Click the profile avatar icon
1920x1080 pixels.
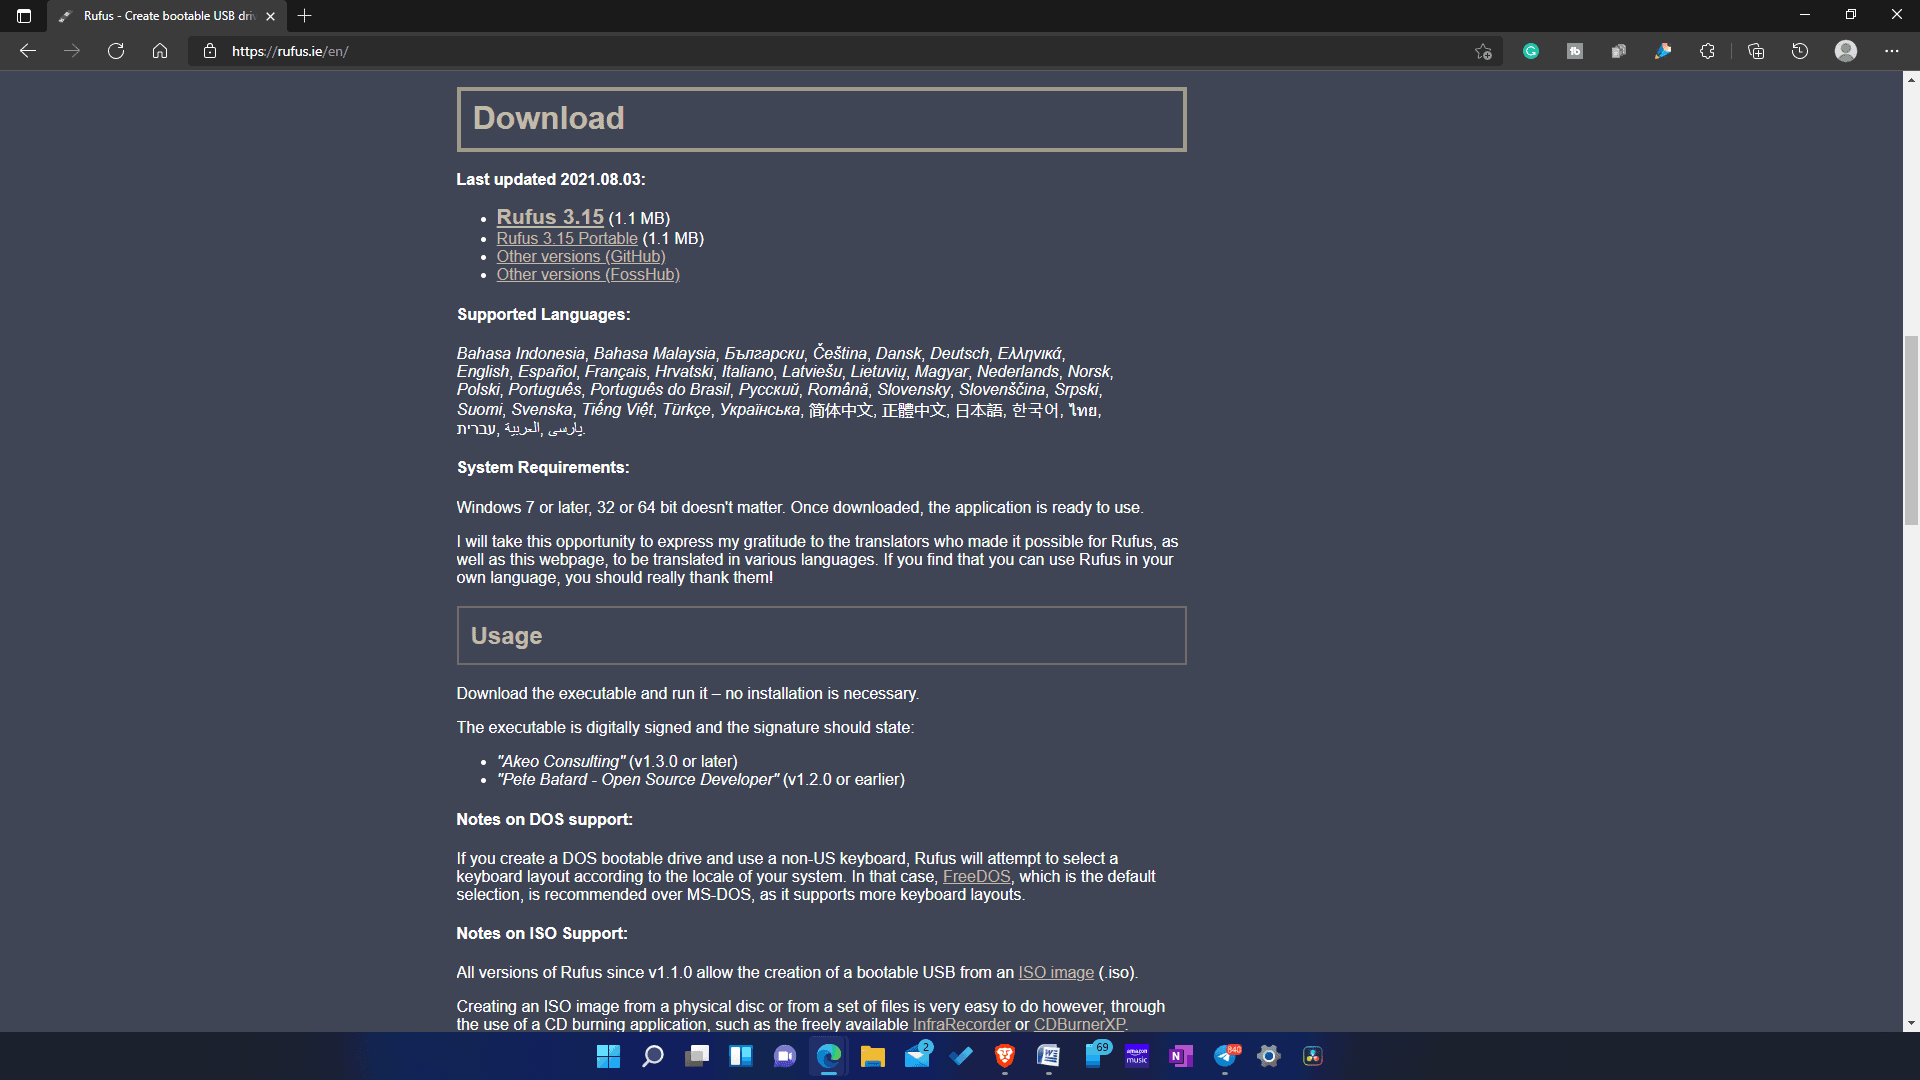pos(1846,51)
